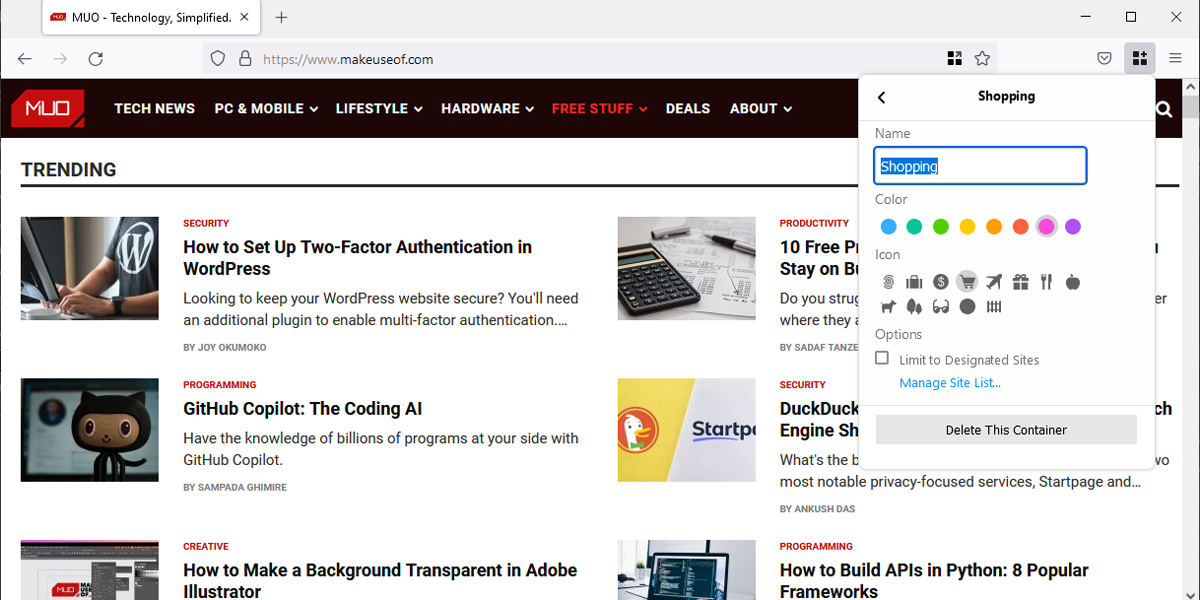Screen dimensions: 1200x600
Task: Expand the About menu
Action: (760, 108)
